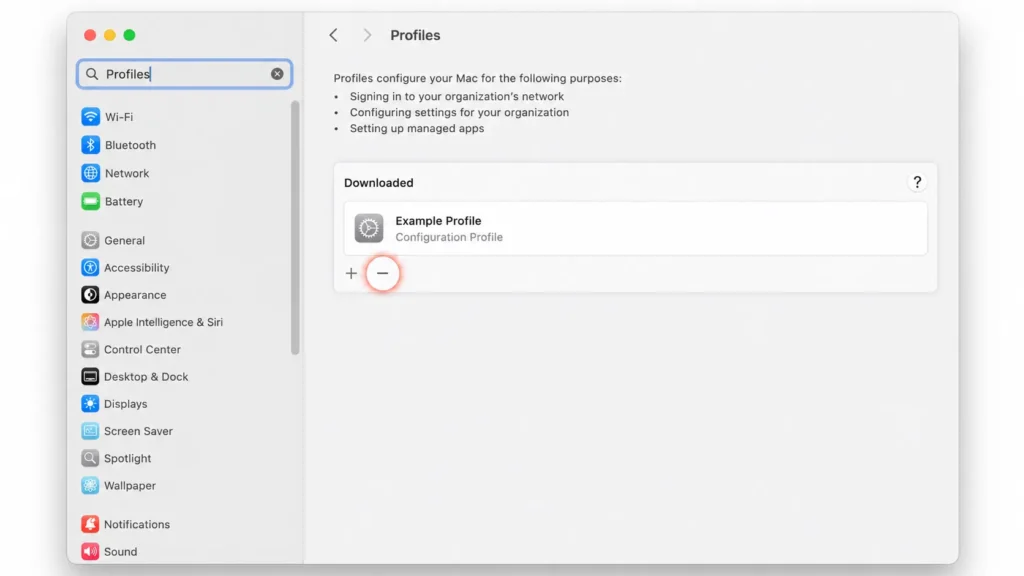Click "Configuring settings for your organization" text
This screenshot has width=1024, height=576.
(x=459, y=112)
